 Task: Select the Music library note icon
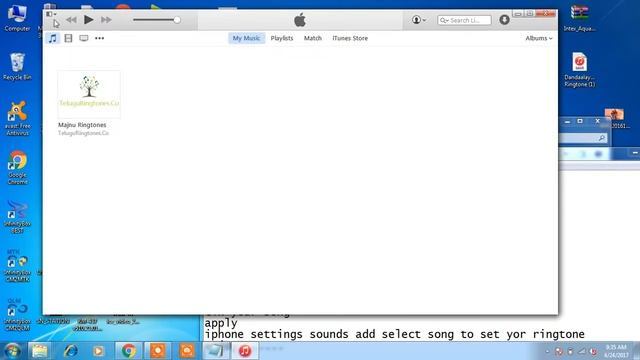53,38
